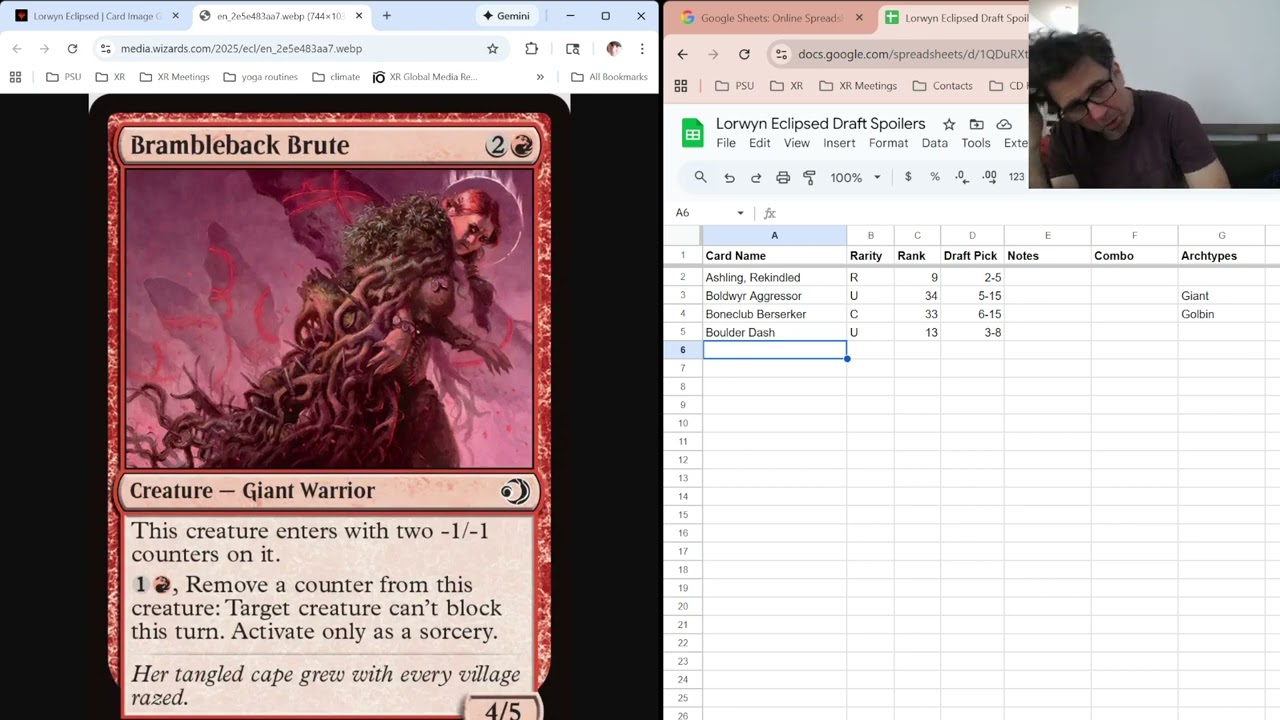Open the yoga routines bookmark folder
The height and width of the screenshot is (720, 1280).
pos(260,76)
